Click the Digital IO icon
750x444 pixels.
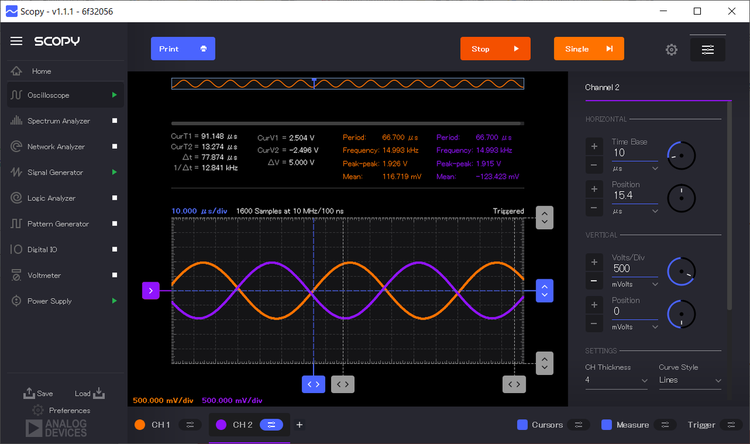(16, 249)
